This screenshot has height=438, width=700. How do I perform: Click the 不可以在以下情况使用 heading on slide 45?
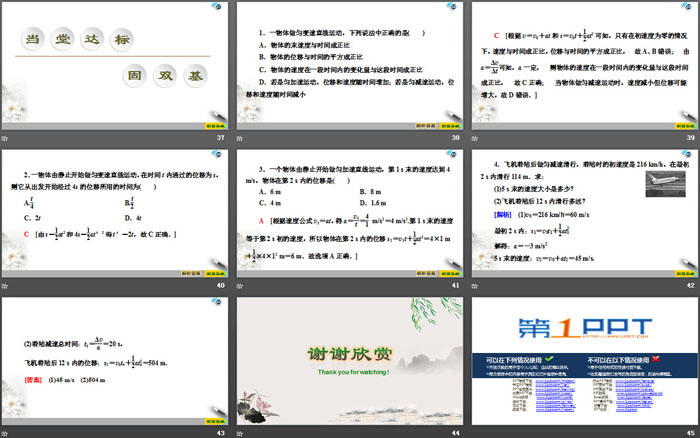click(x=618, y=359)
